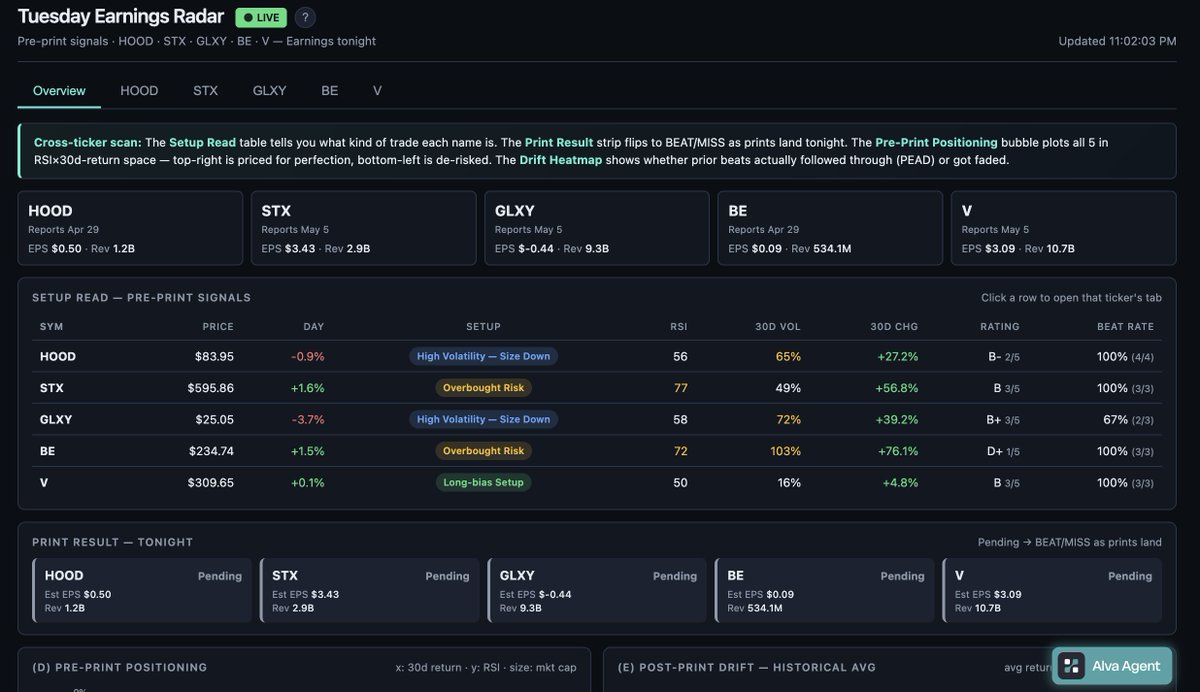Click the STX summary card with EPS $3.43
Viewport: 1200px width, 692px height.
363,228
